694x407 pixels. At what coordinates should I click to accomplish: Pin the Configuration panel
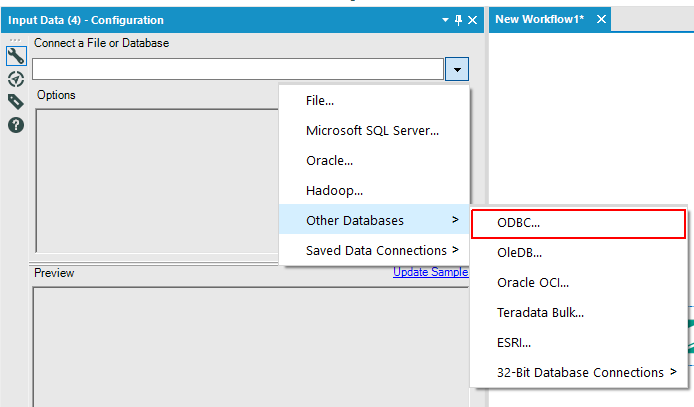pyautogui.click(x=459, y=20)
